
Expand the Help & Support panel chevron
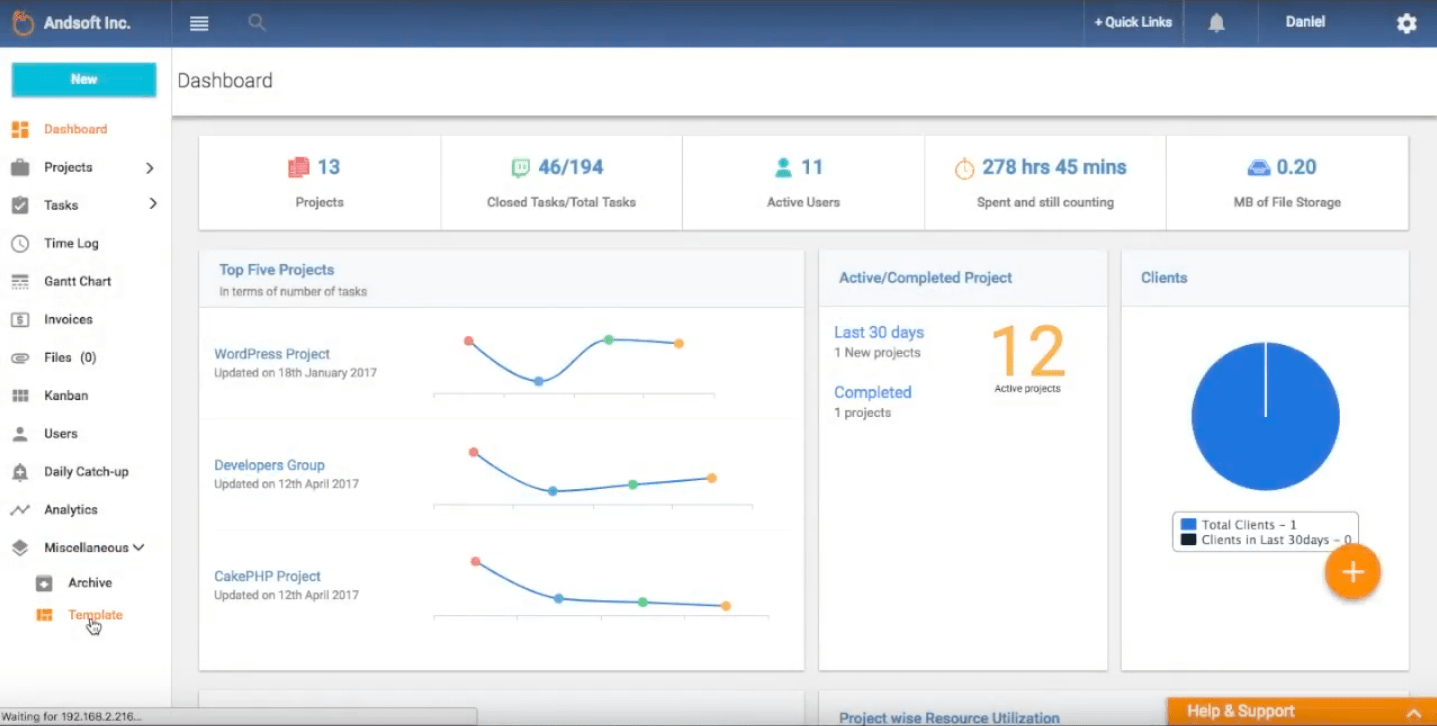(1413, 713)
